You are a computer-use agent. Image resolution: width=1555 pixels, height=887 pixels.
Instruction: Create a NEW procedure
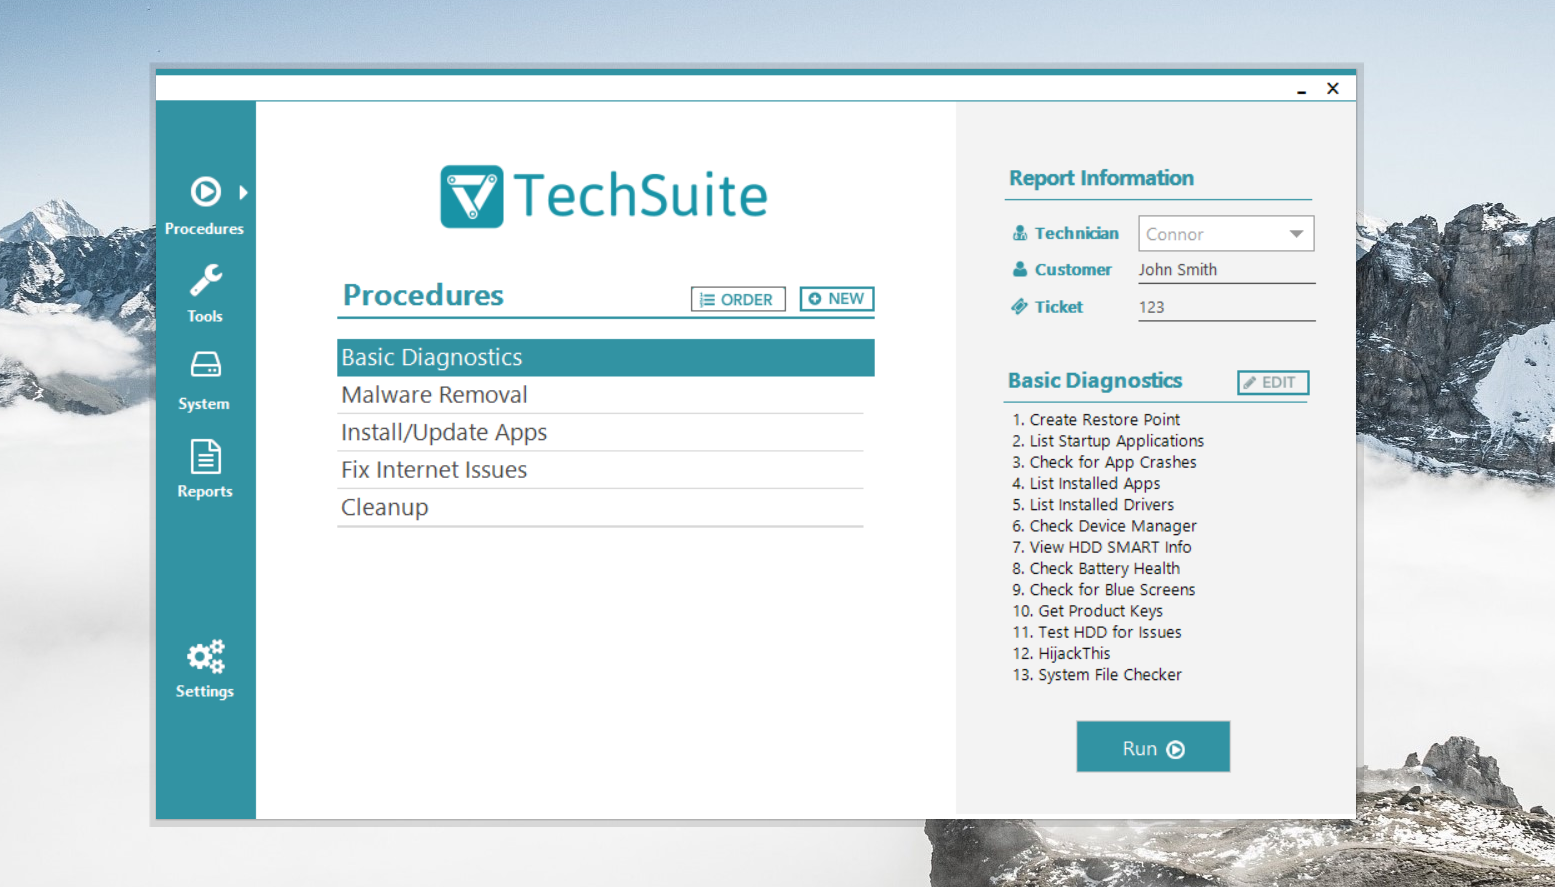(837, 299)
